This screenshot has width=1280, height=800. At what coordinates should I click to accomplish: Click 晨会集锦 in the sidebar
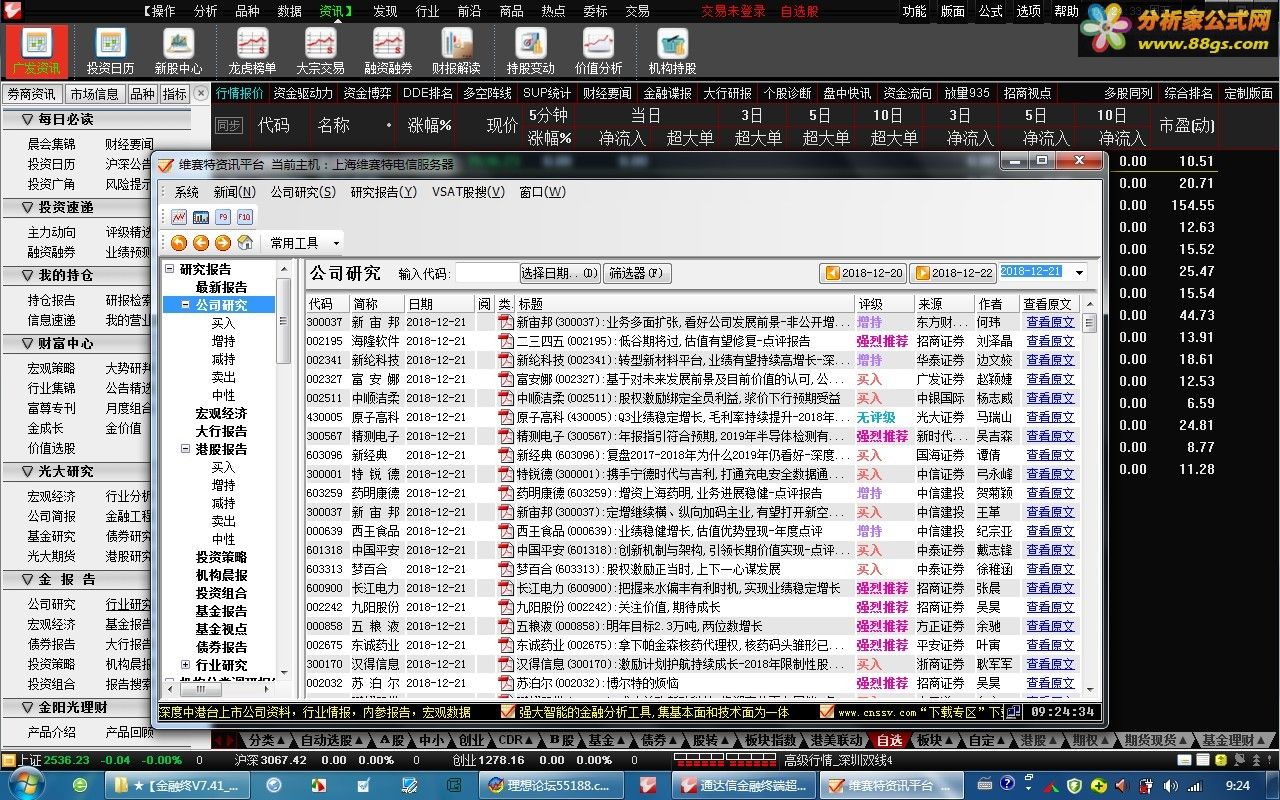pos(51,144)
